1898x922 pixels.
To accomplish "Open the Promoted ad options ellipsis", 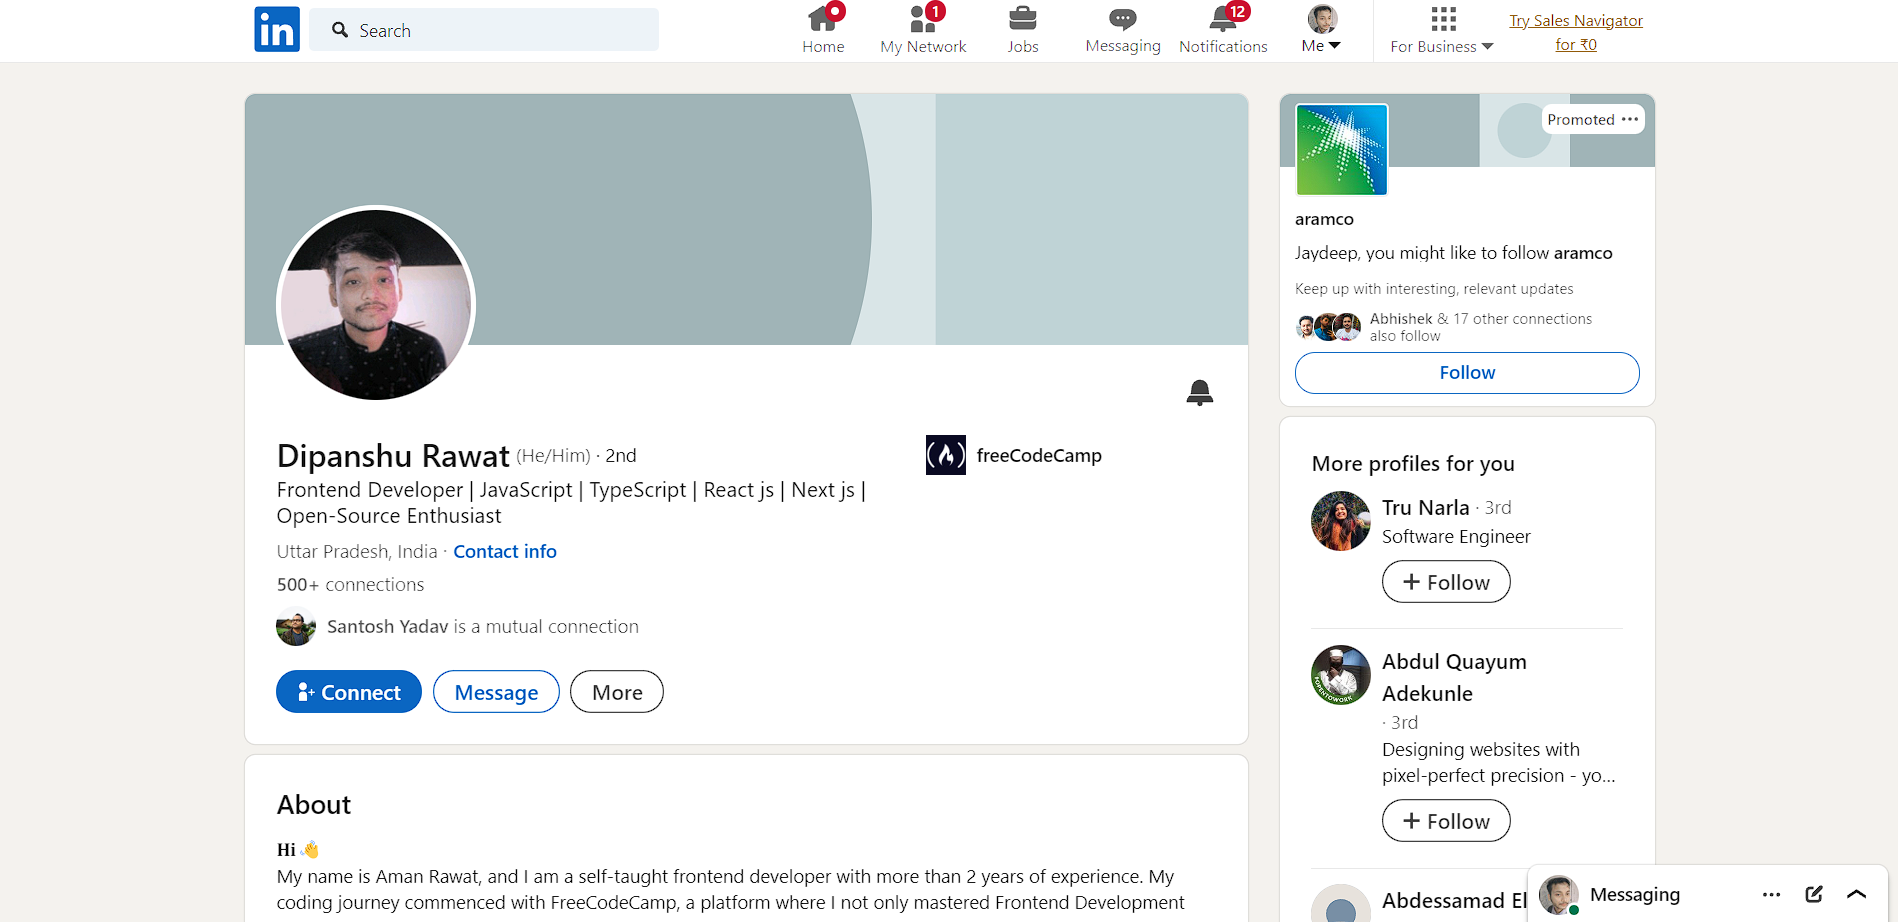I will 1630,119.
